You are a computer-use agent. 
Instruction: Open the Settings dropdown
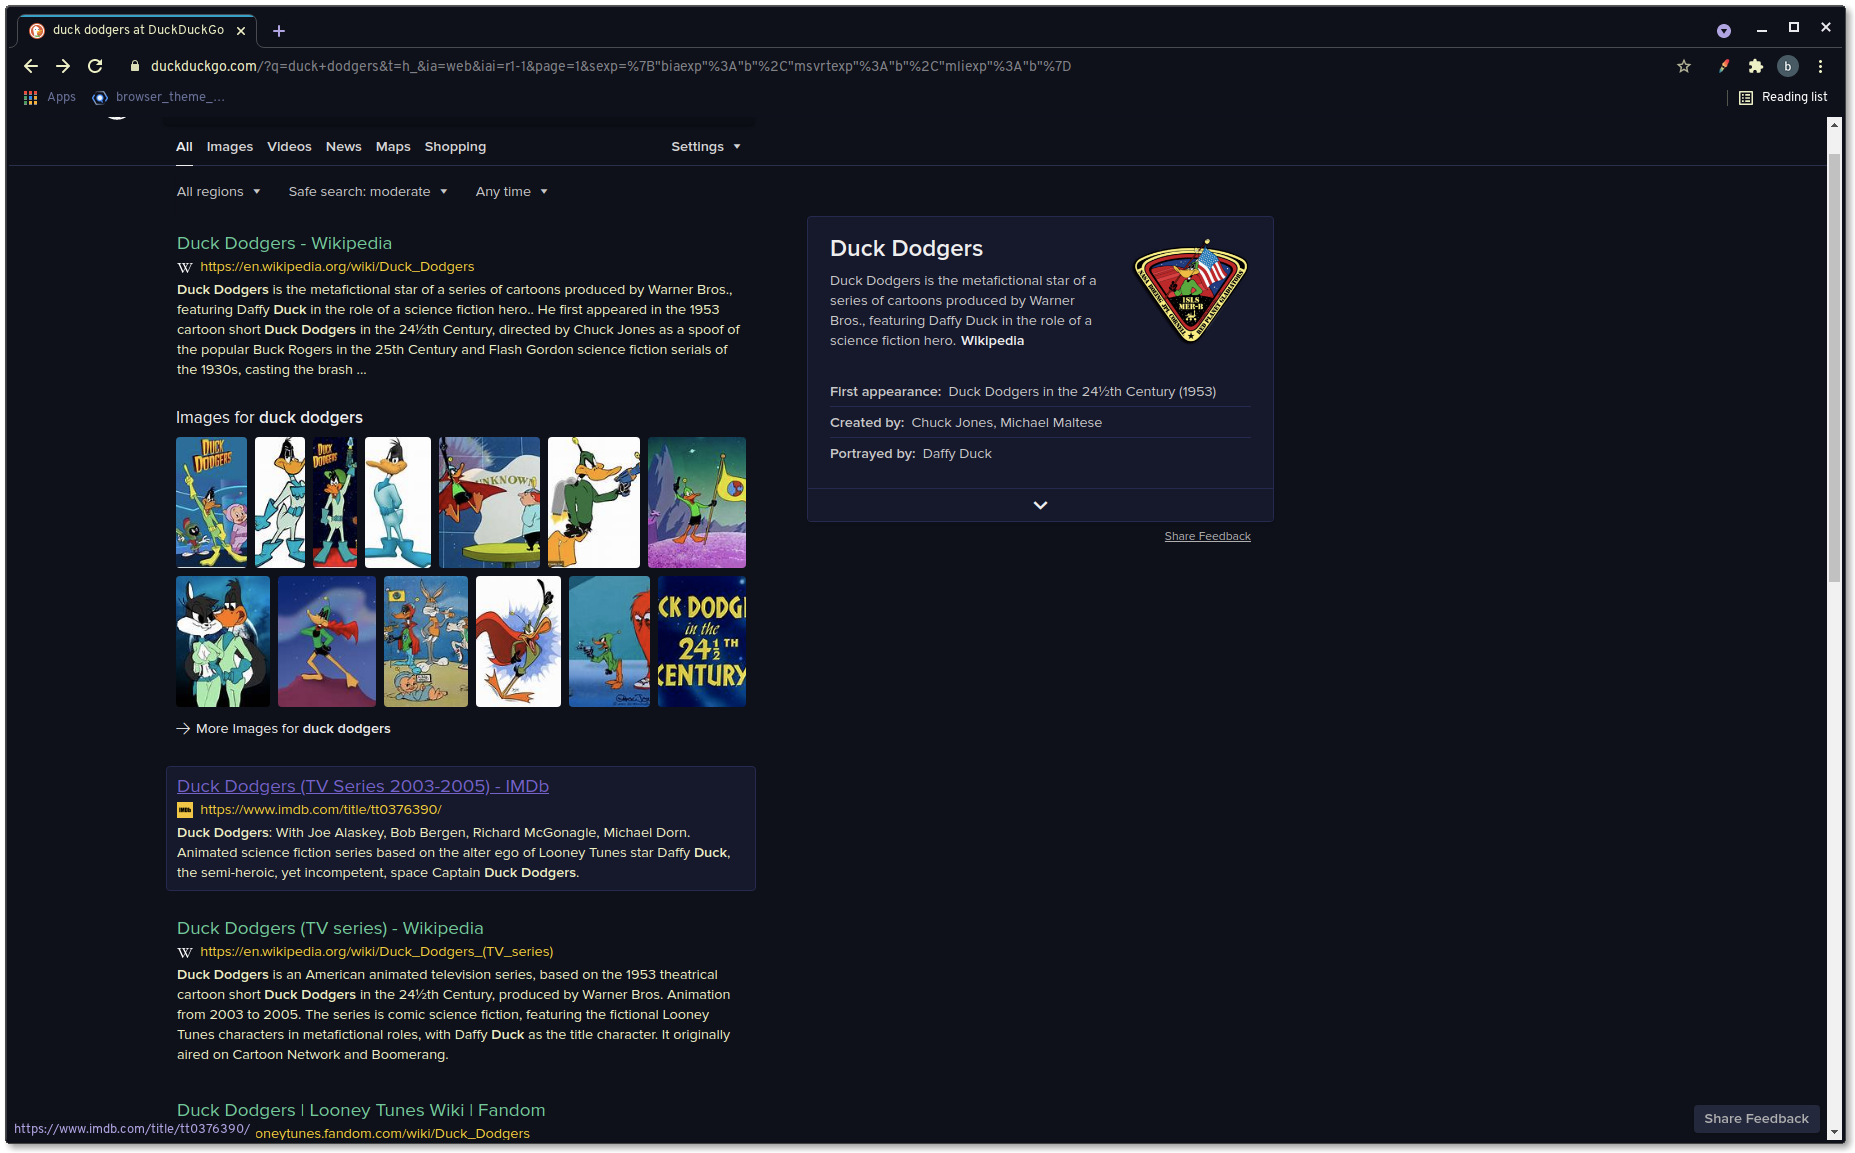[706, 147]
